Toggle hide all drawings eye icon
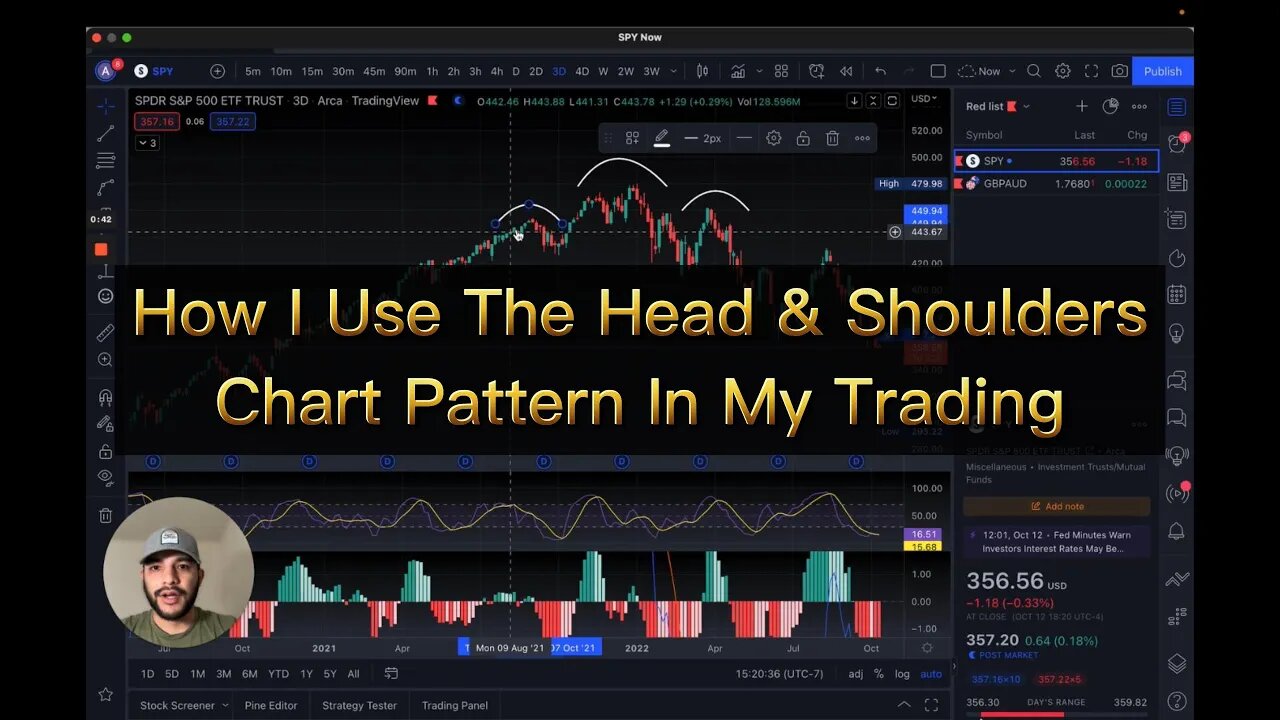The height and width of the screenshot is (720, 1280). point(105,478)
